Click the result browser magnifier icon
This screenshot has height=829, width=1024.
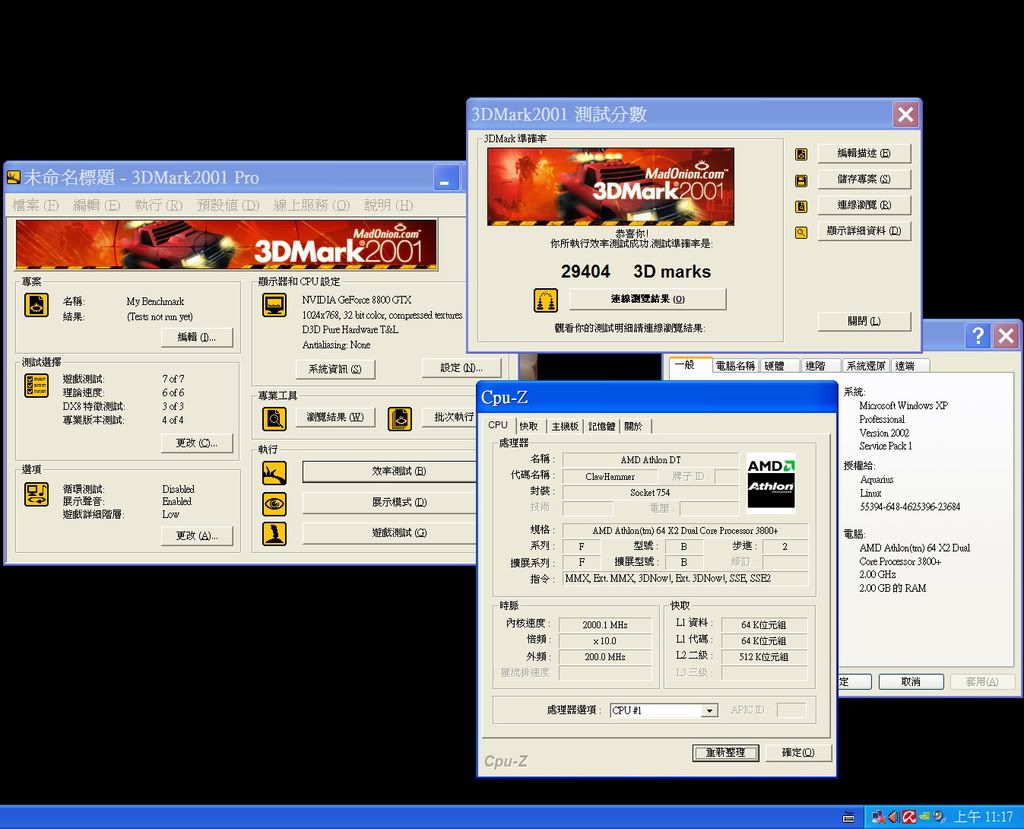(274, 419)
